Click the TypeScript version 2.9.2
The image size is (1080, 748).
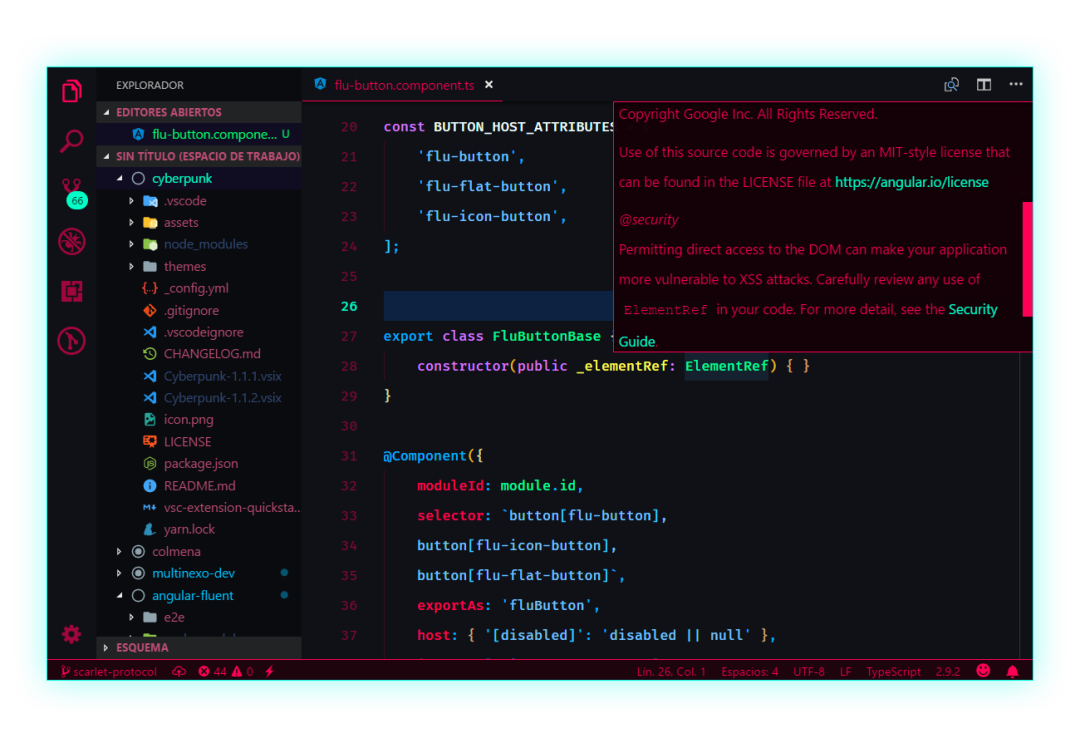[948, 672]
